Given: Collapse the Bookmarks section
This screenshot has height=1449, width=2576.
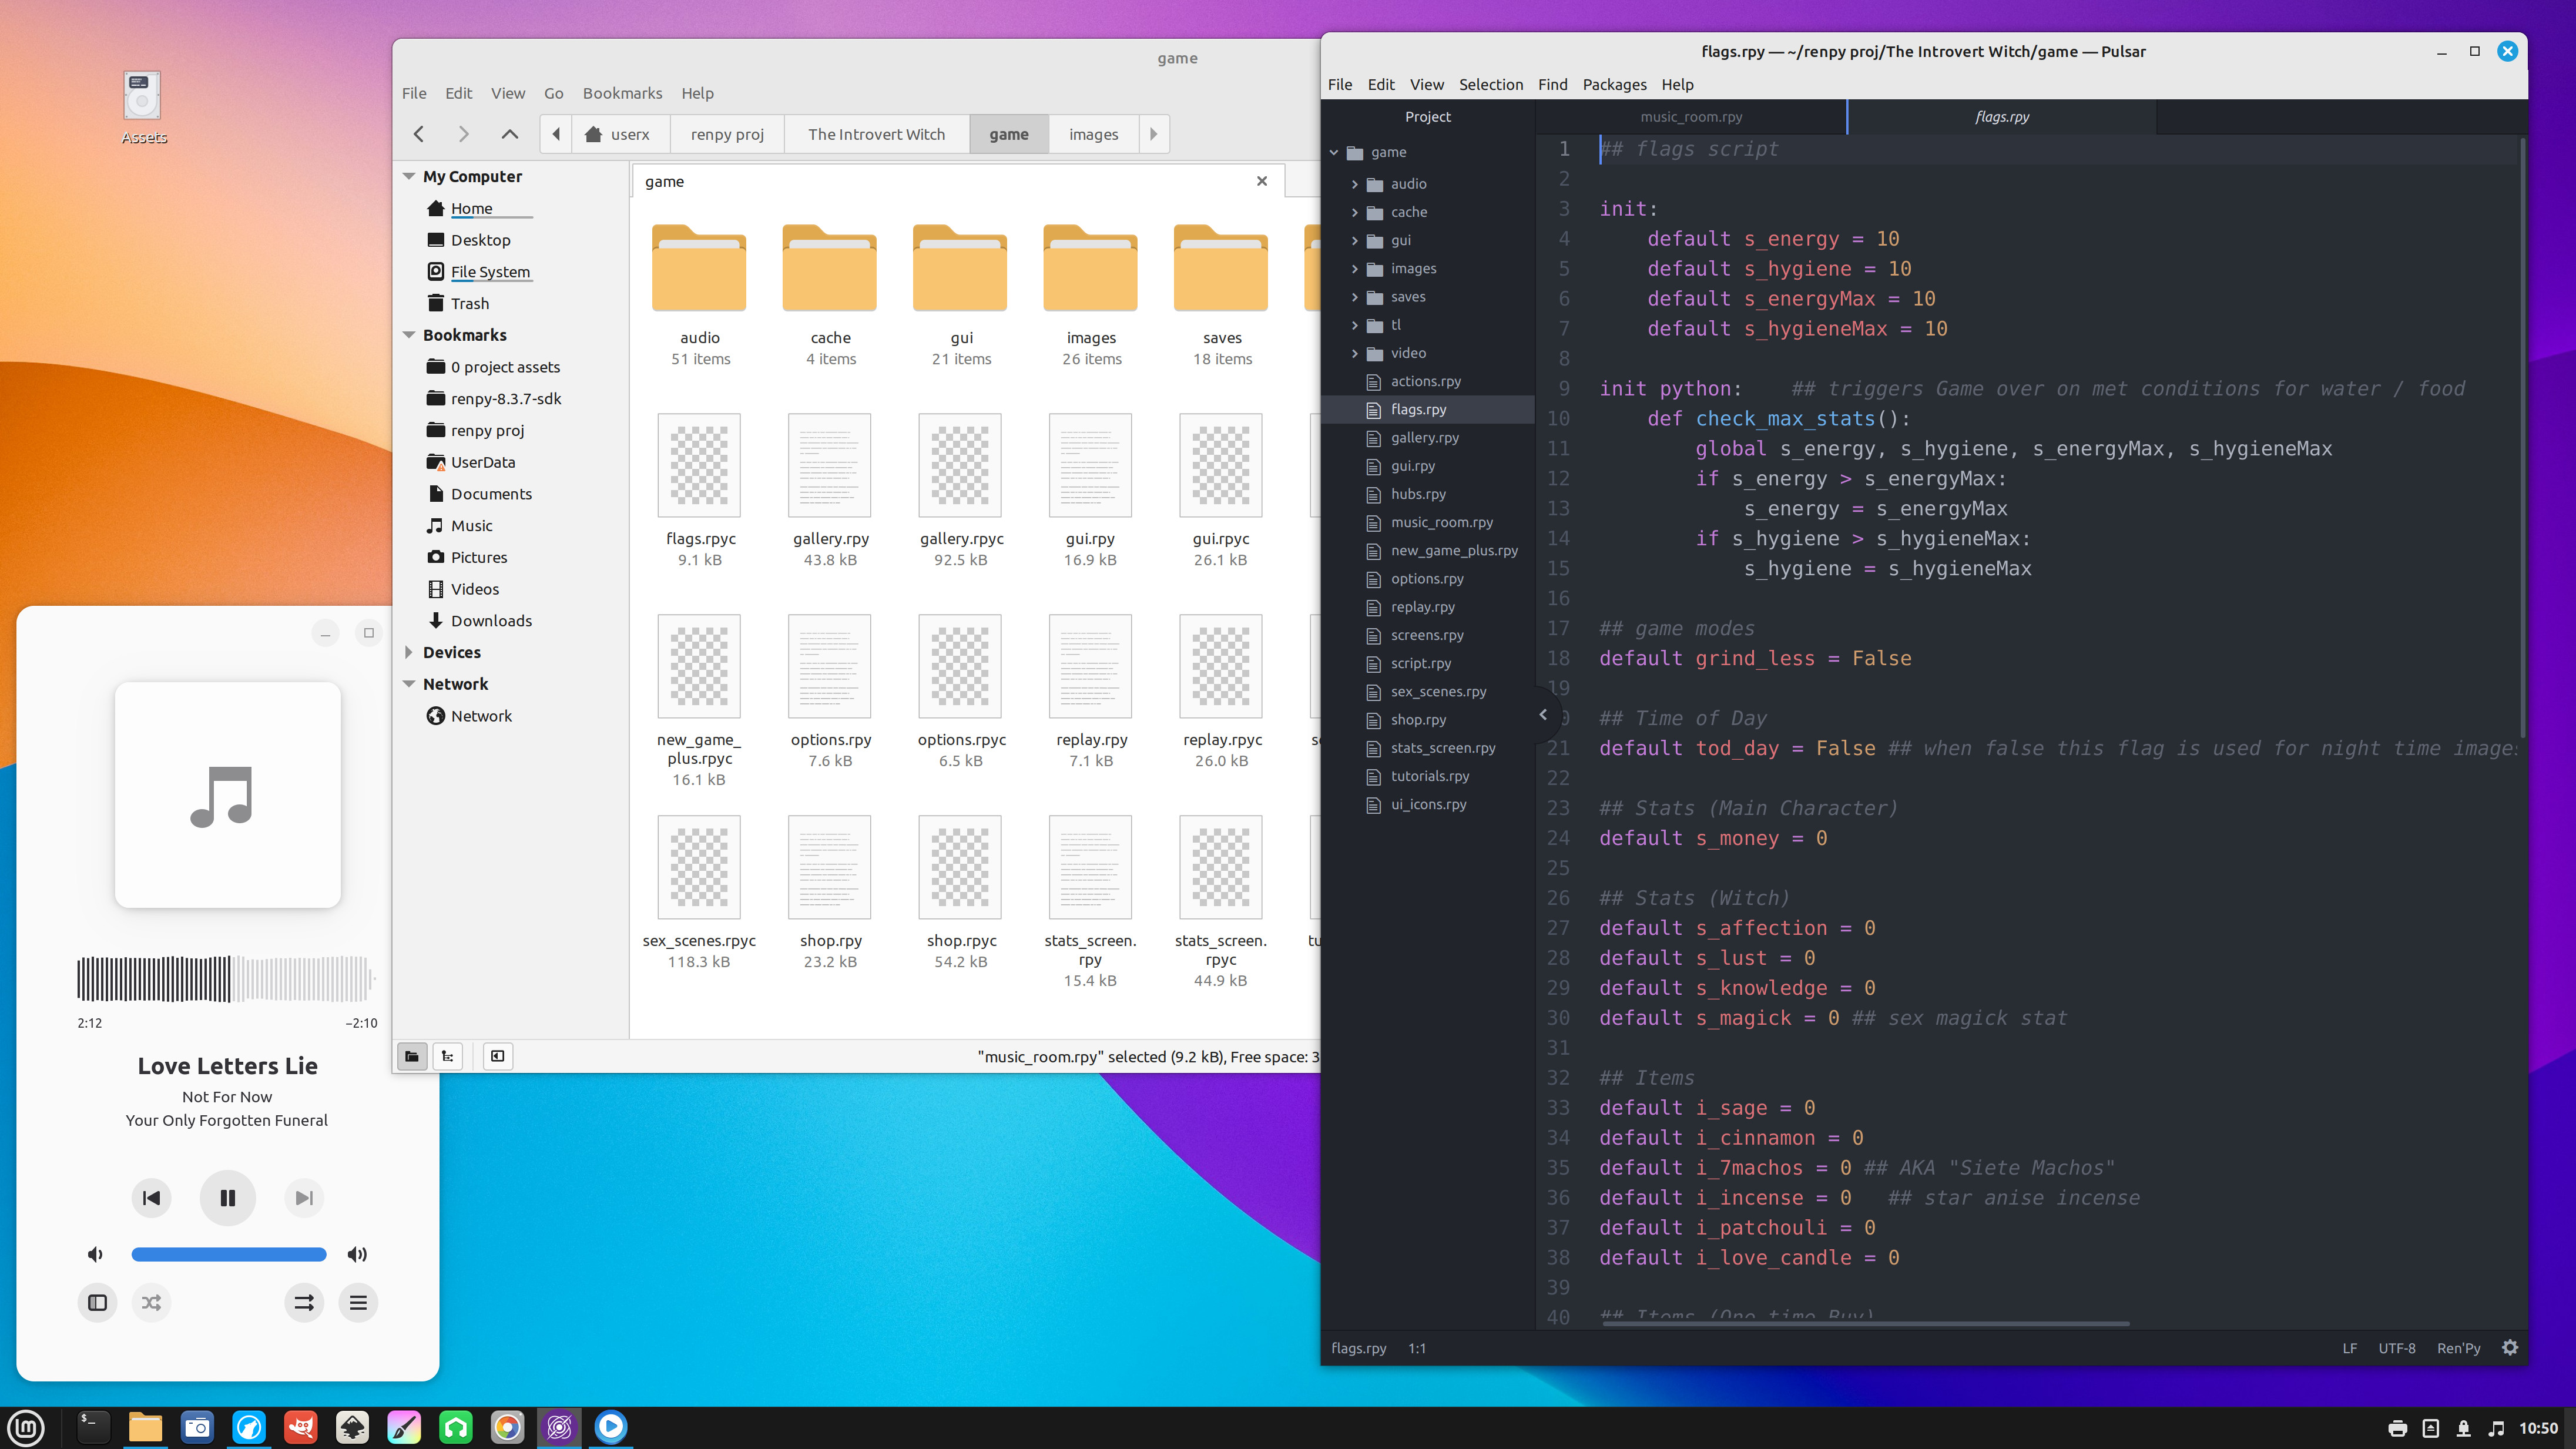Looking at the screenshot, I should pyautogui.click(x=409, y=335).
